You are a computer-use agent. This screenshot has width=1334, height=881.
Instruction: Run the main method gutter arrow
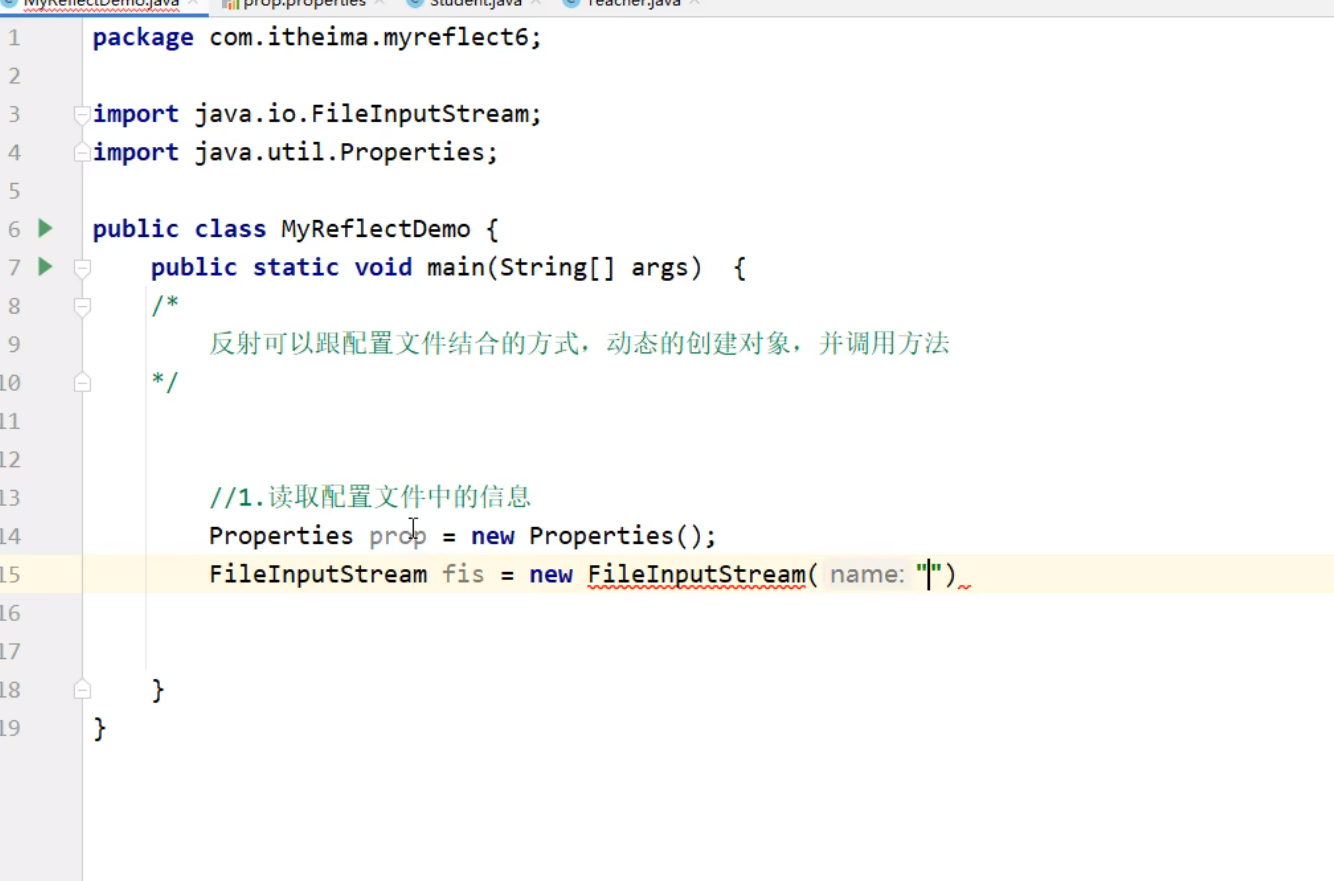pyautogui.click(x=45, y=266)
